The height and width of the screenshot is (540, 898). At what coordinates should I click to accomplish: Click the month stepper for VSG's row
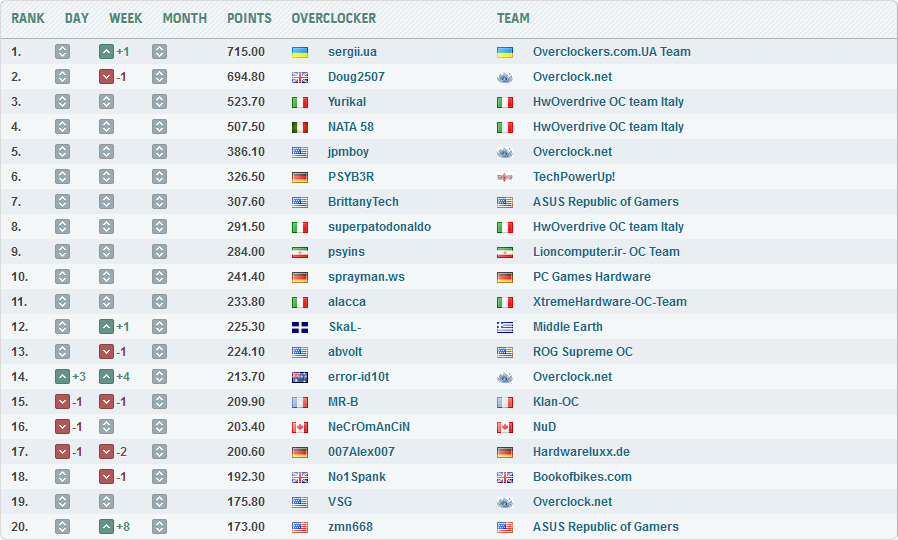tap(159, 502)
